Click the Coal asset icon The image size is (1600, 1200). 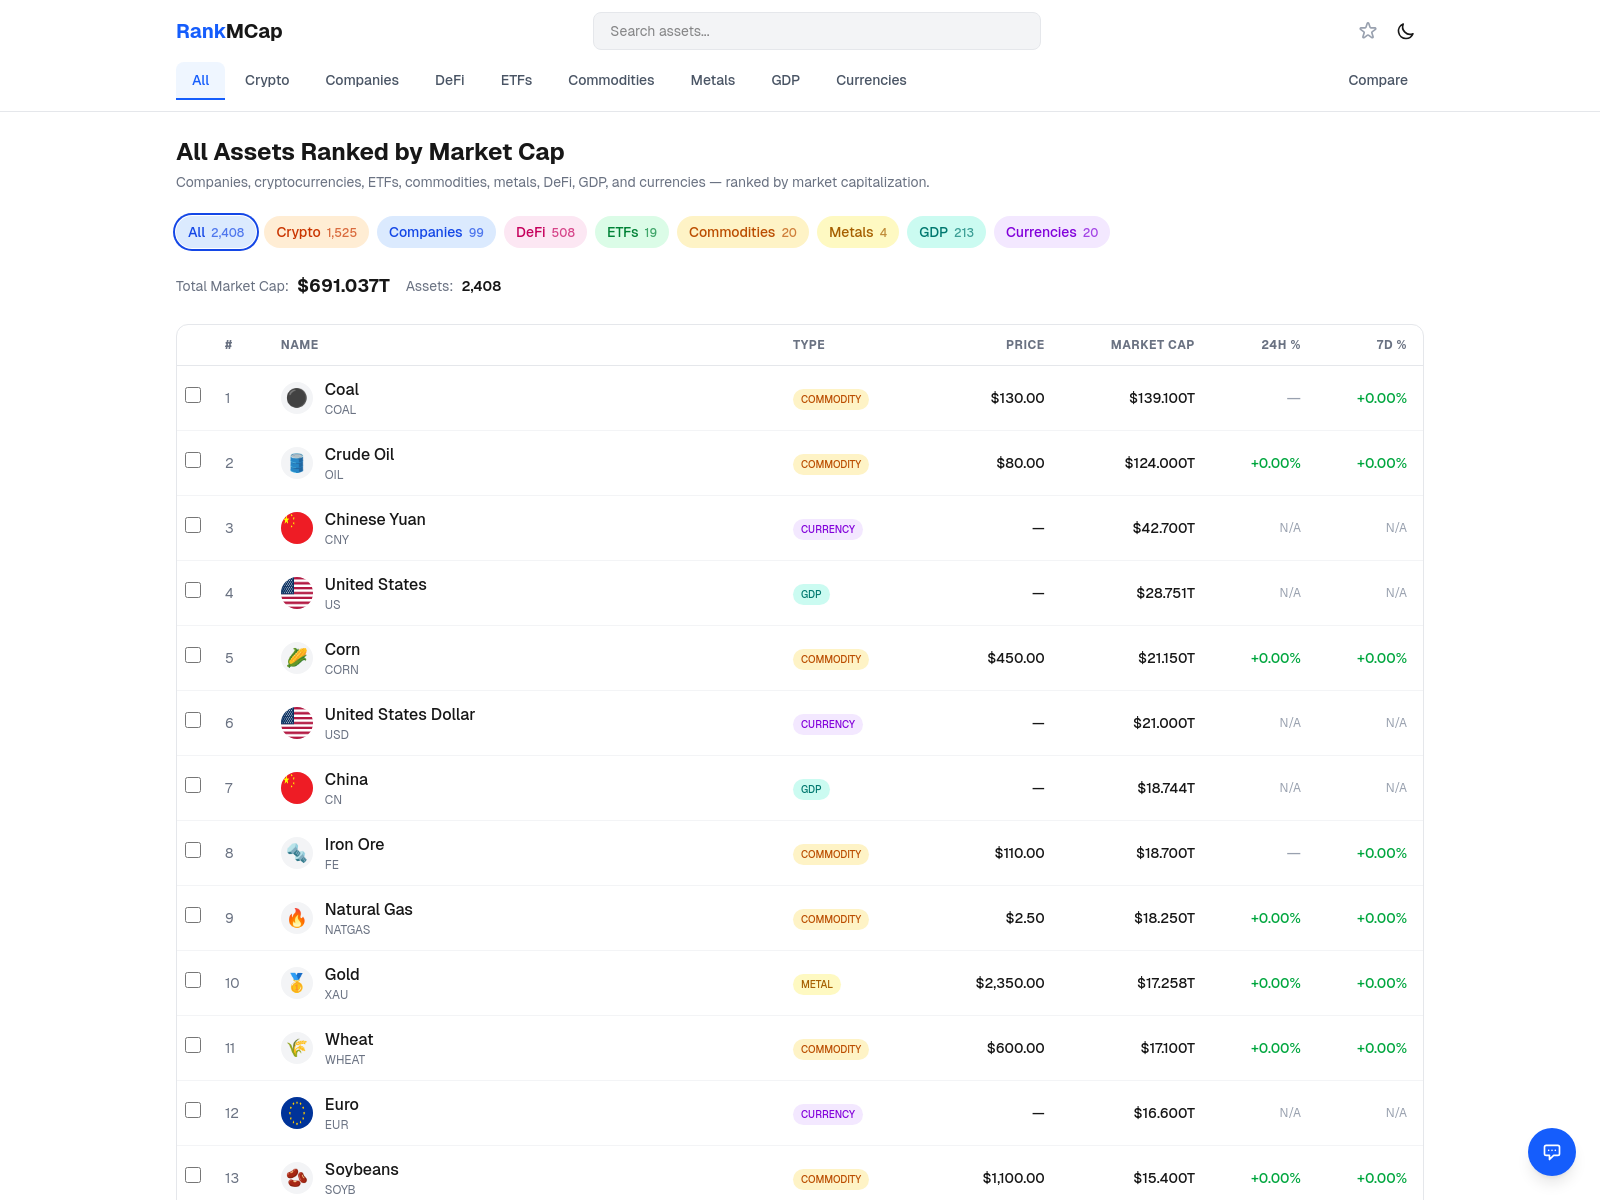point(297,398)
